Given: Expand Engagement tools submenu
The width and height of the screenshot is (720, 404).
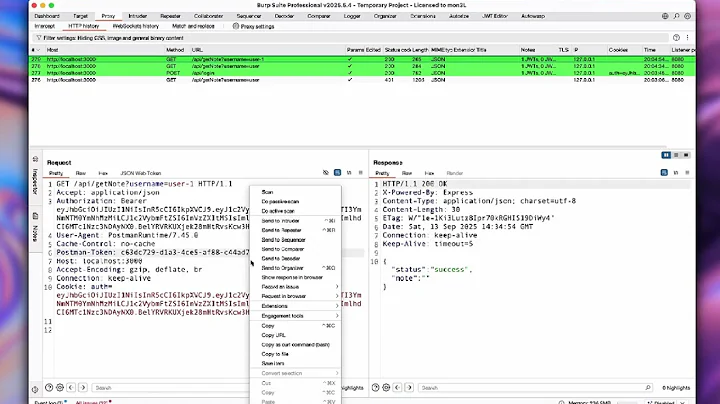Looking at the screenshot, I should [296, 316].
